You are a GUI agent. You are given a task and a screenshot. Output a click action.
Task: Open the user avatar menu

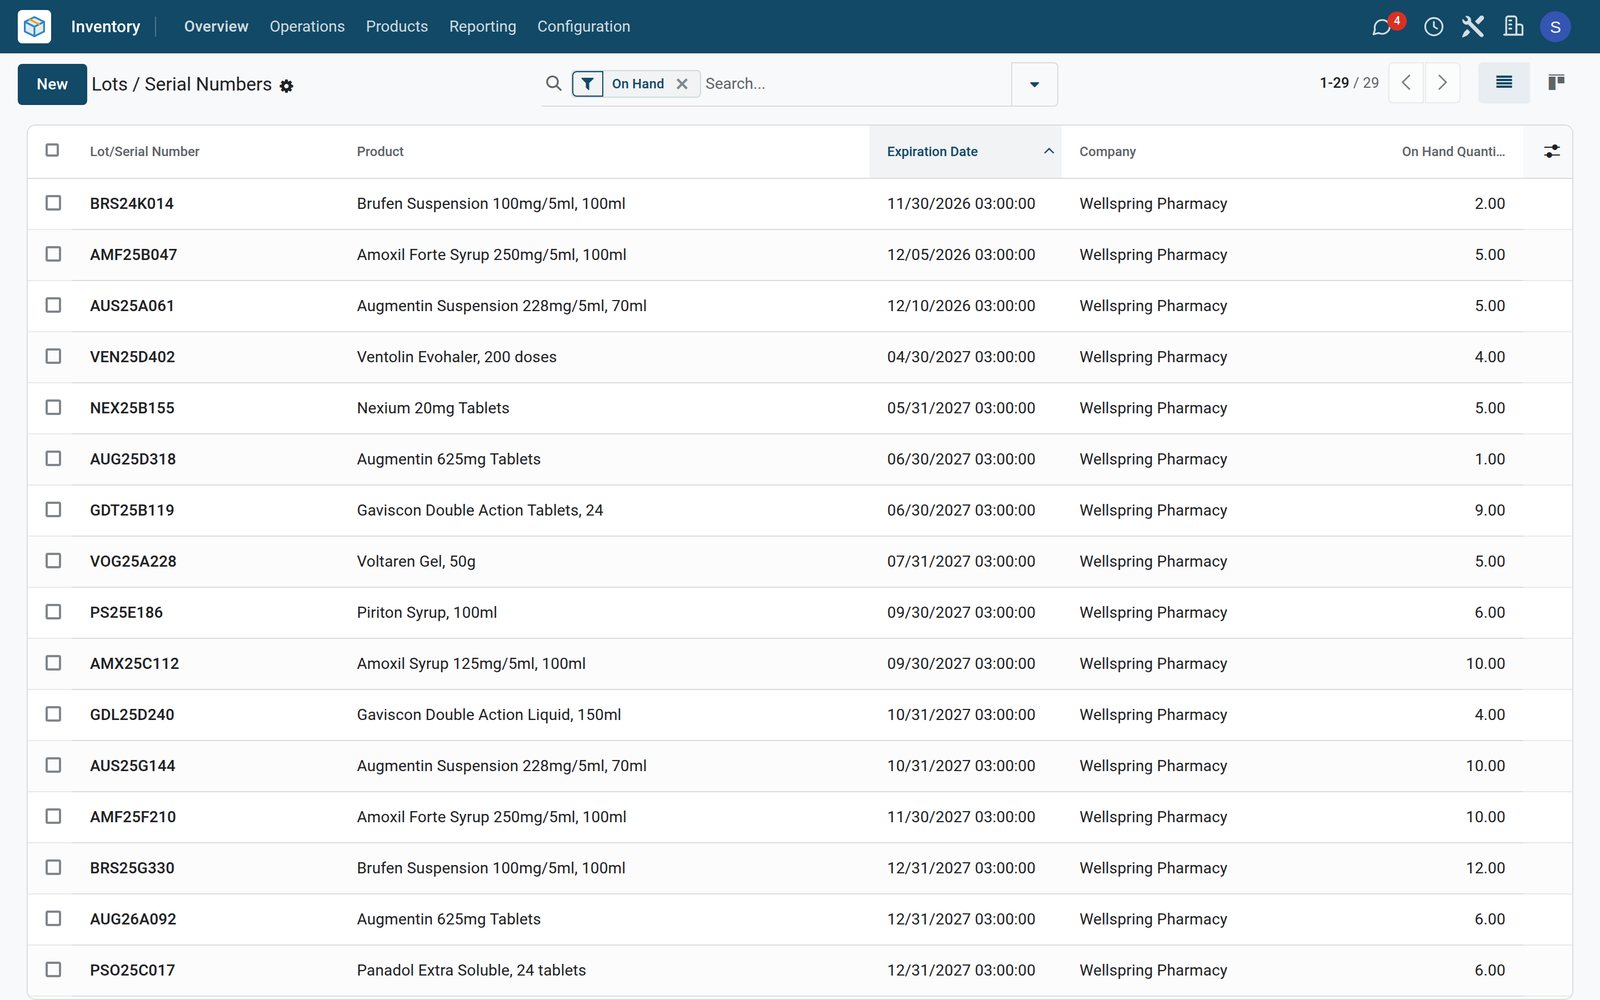(1555, 27)
